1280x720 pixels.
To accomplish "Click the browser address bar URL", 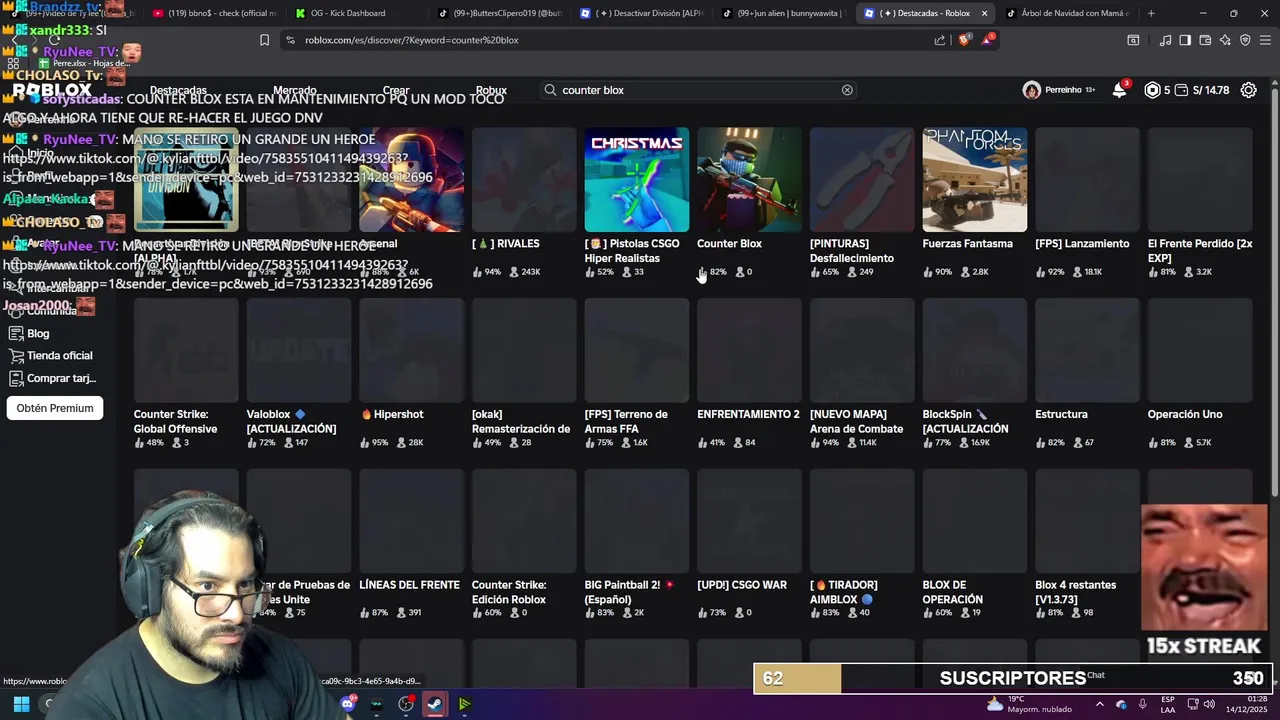I will [x=411, y=40].
